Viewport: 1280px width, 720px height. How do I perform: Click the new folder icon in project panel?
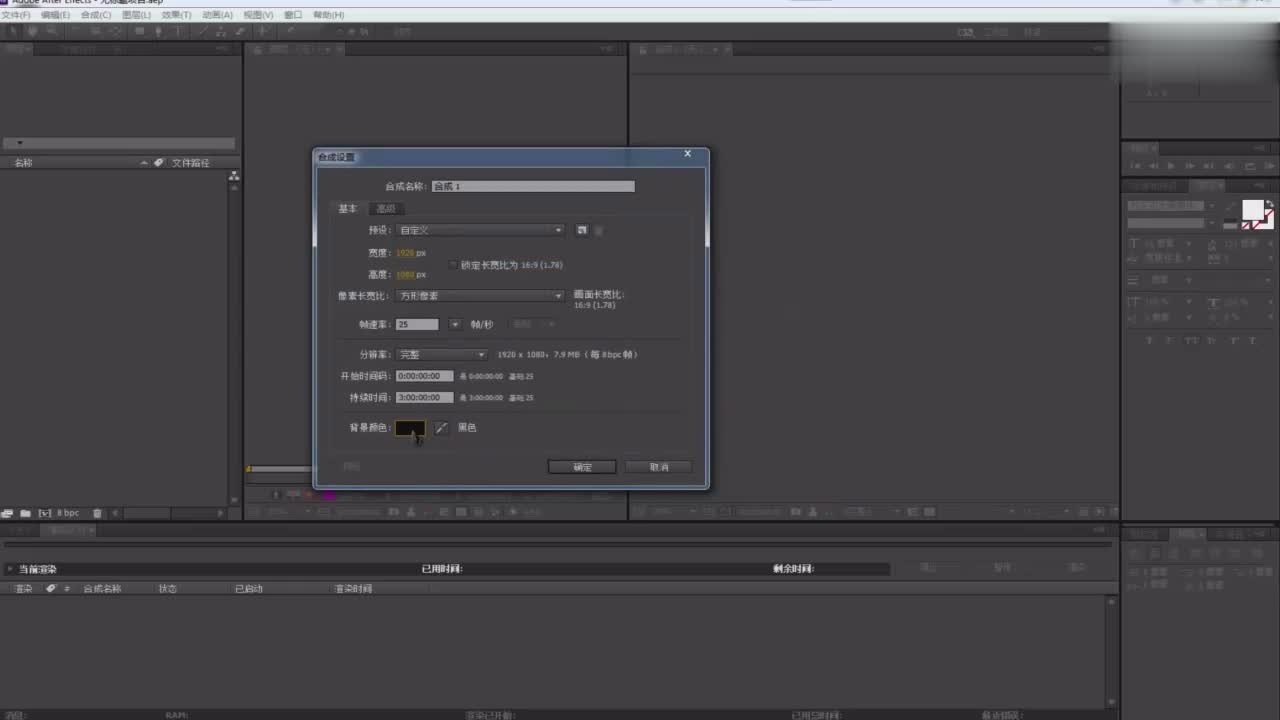click(26, 513)
